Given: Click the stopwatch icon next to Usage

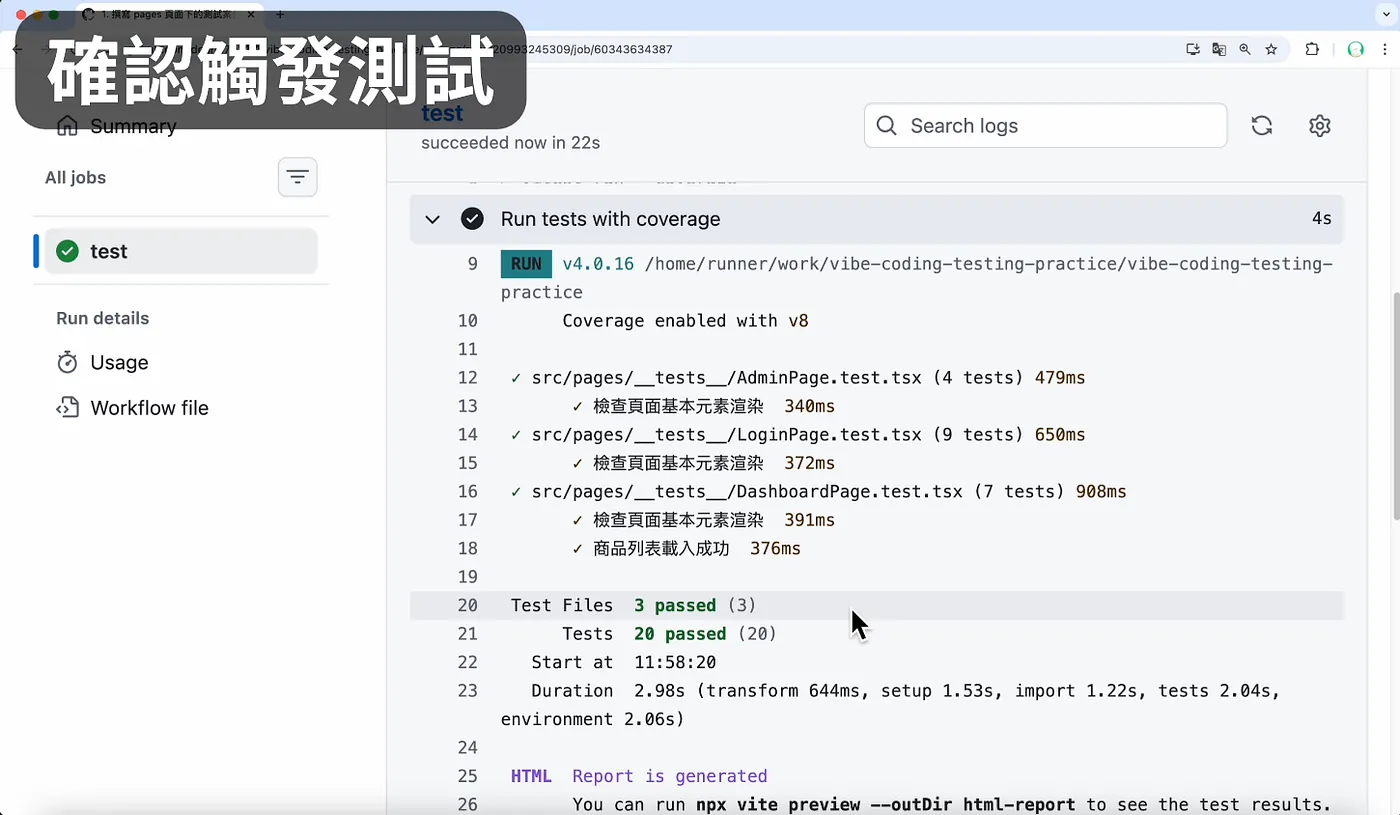Looking at the screenshot, I should [67, 362].
